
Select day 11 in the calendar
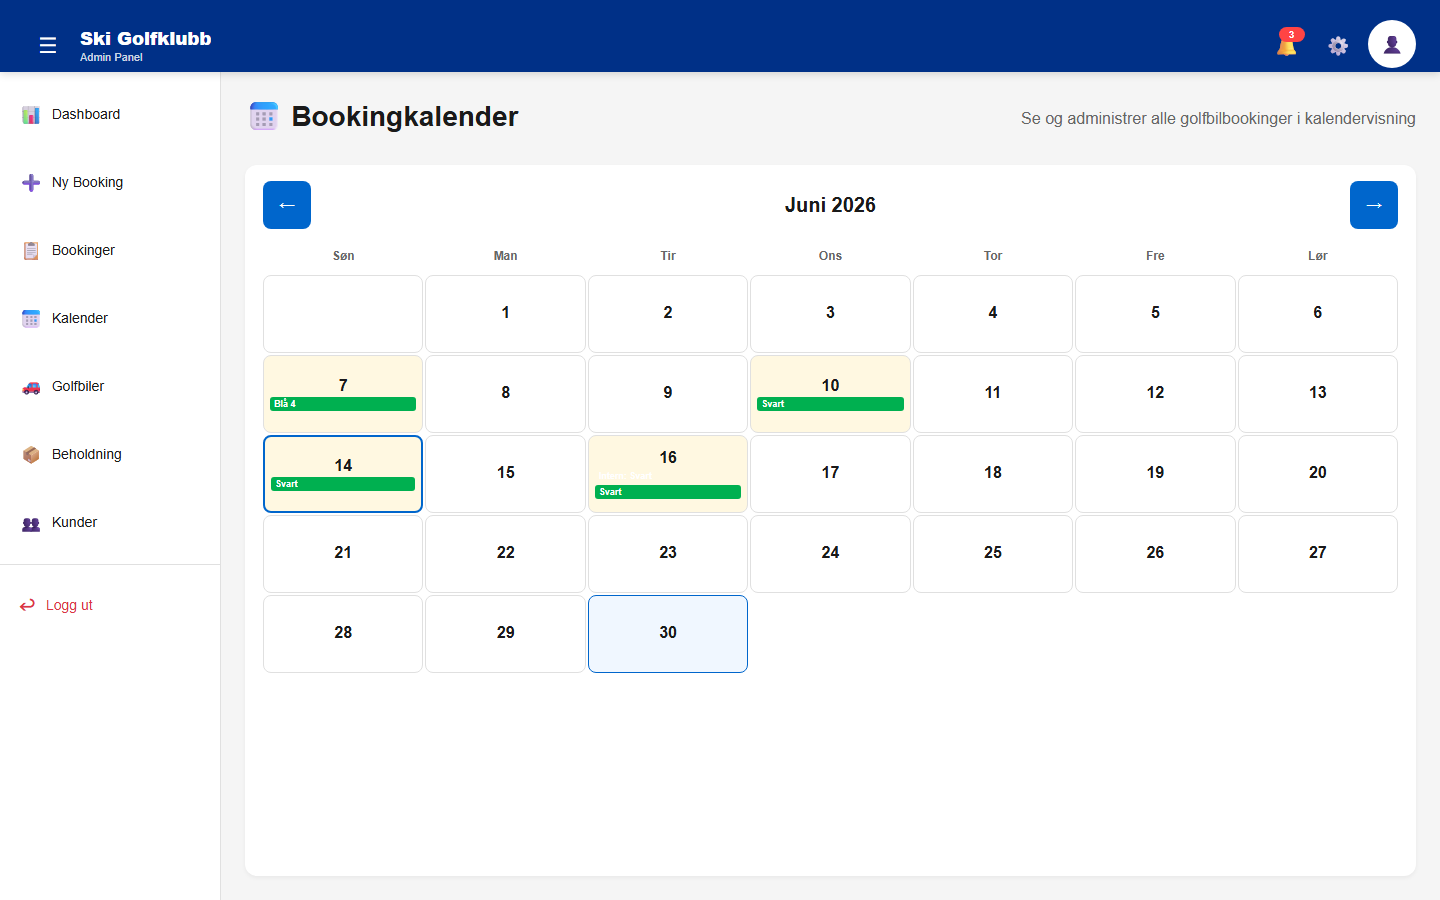click(x=993, y=394)
